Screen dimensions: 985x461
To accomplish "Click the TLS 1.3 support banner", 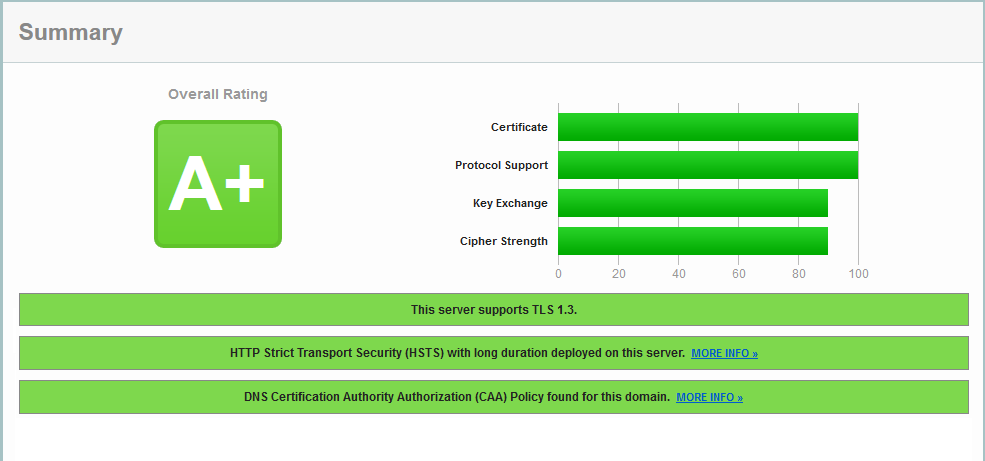I will coord(494,310).
